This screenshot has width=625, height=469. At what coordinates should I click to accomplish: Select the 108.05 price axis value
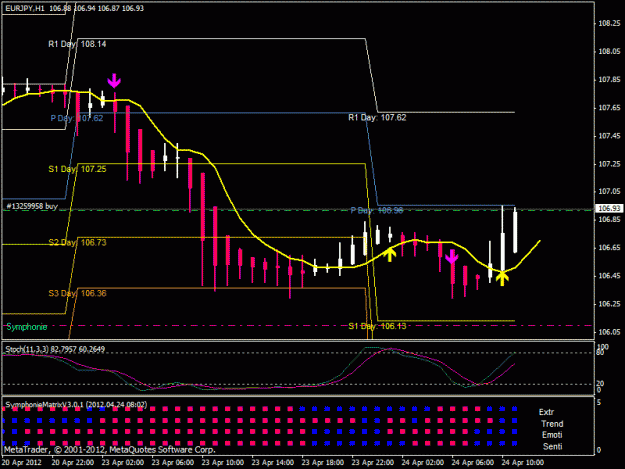coord(609,51)
